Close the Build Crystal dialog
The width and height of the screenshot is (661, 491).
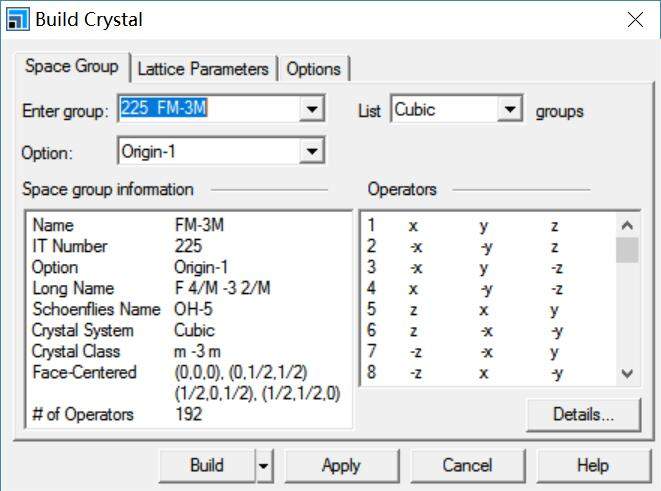point(633,19)
